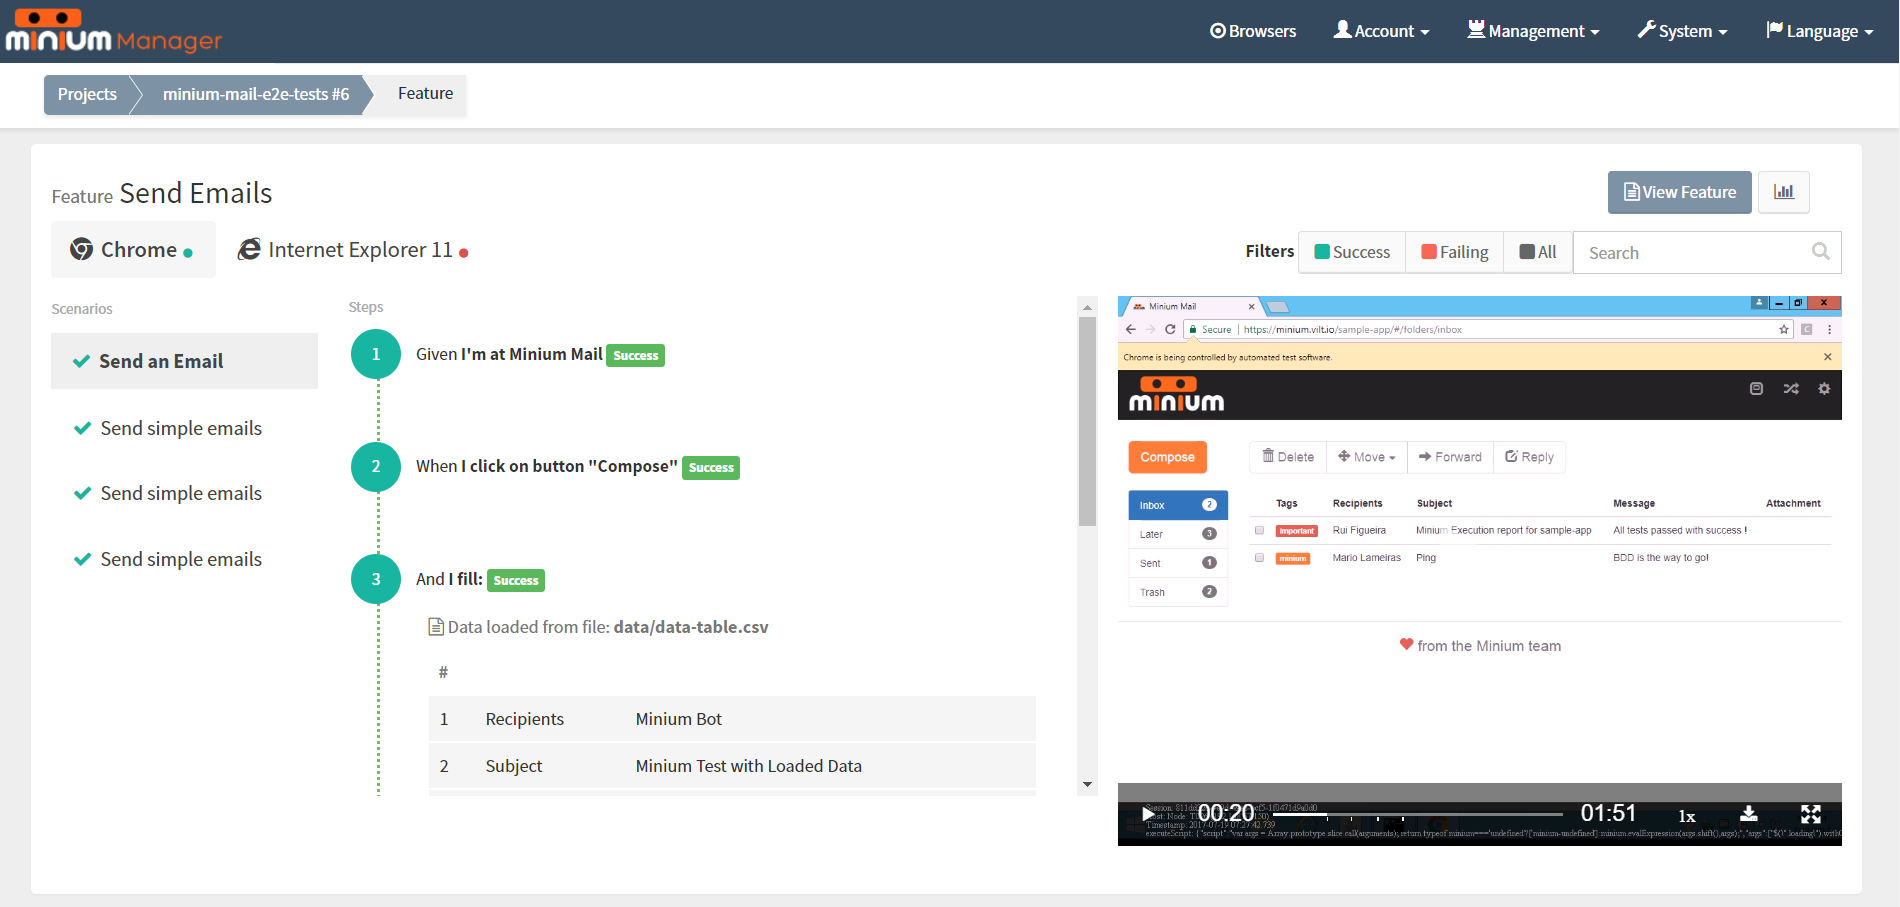Viewport: 1900px width, 907px height.
Task: Click the magnifier search icon
Action: pos(1821,252)
